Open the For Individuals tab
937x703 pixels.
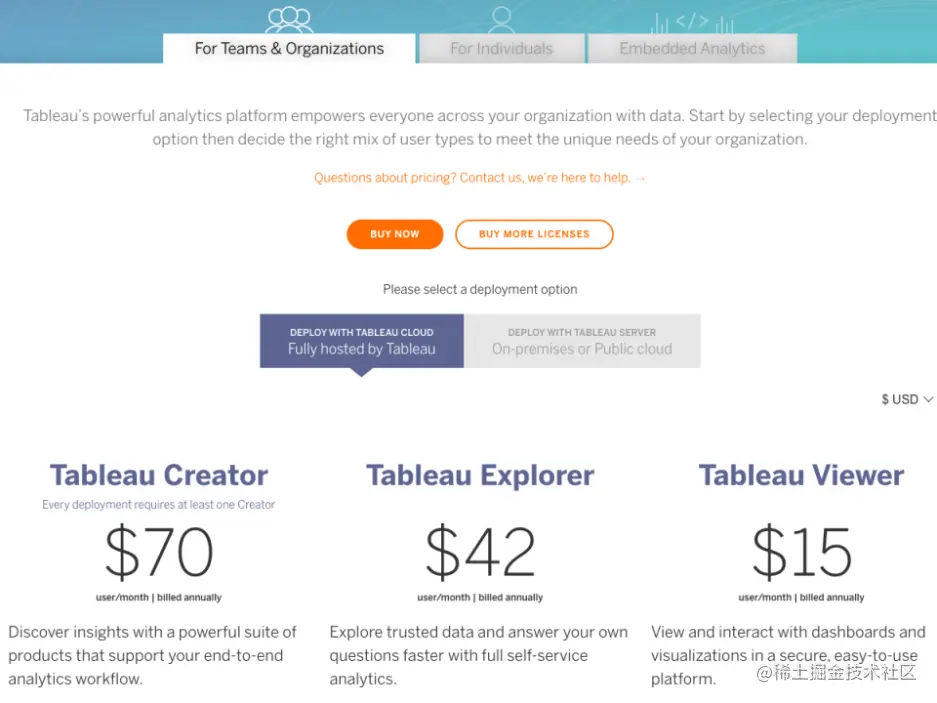pyautogui.click(x=501, y=48)
